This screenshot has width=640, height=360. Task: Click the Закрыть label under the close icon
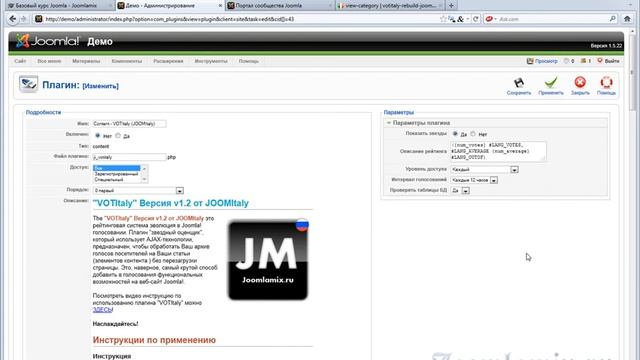click(x=580, y=93)
